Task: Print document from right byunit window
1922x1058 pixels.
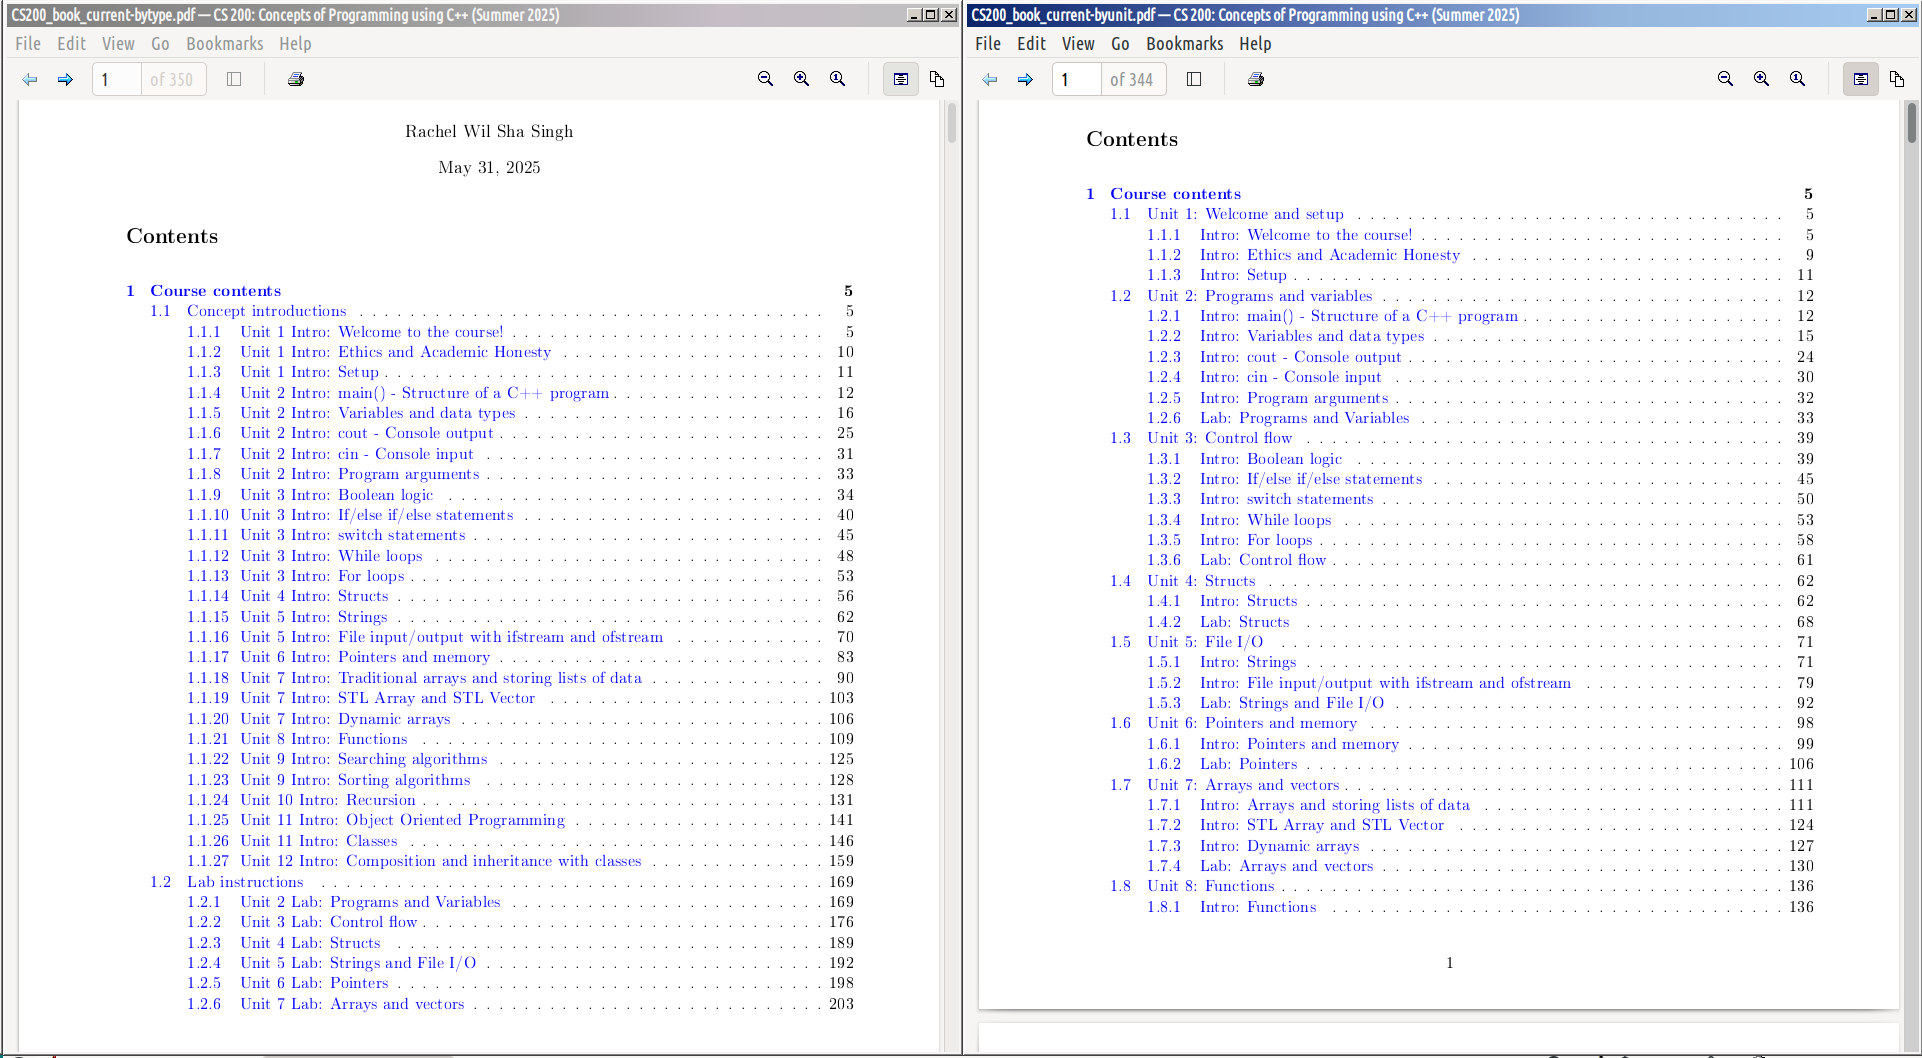Action: coord(1256,79)
